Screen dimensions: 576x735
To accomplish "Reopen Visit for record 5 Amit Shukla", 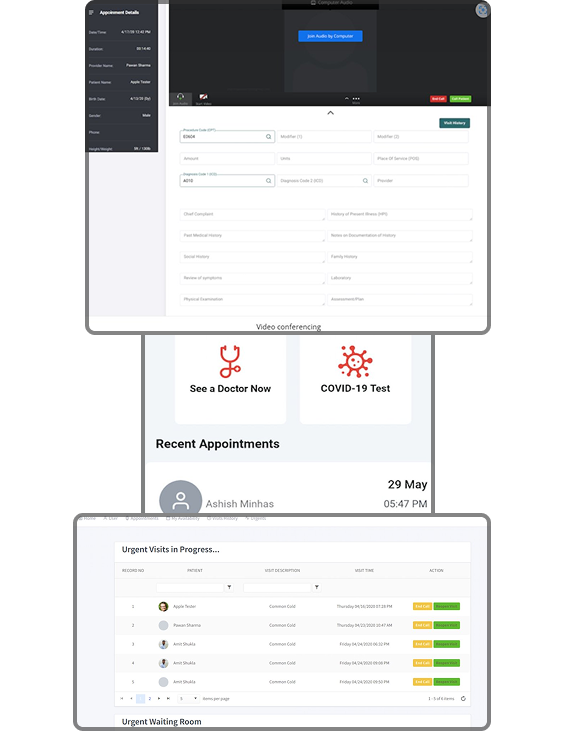I will point(447,682).
